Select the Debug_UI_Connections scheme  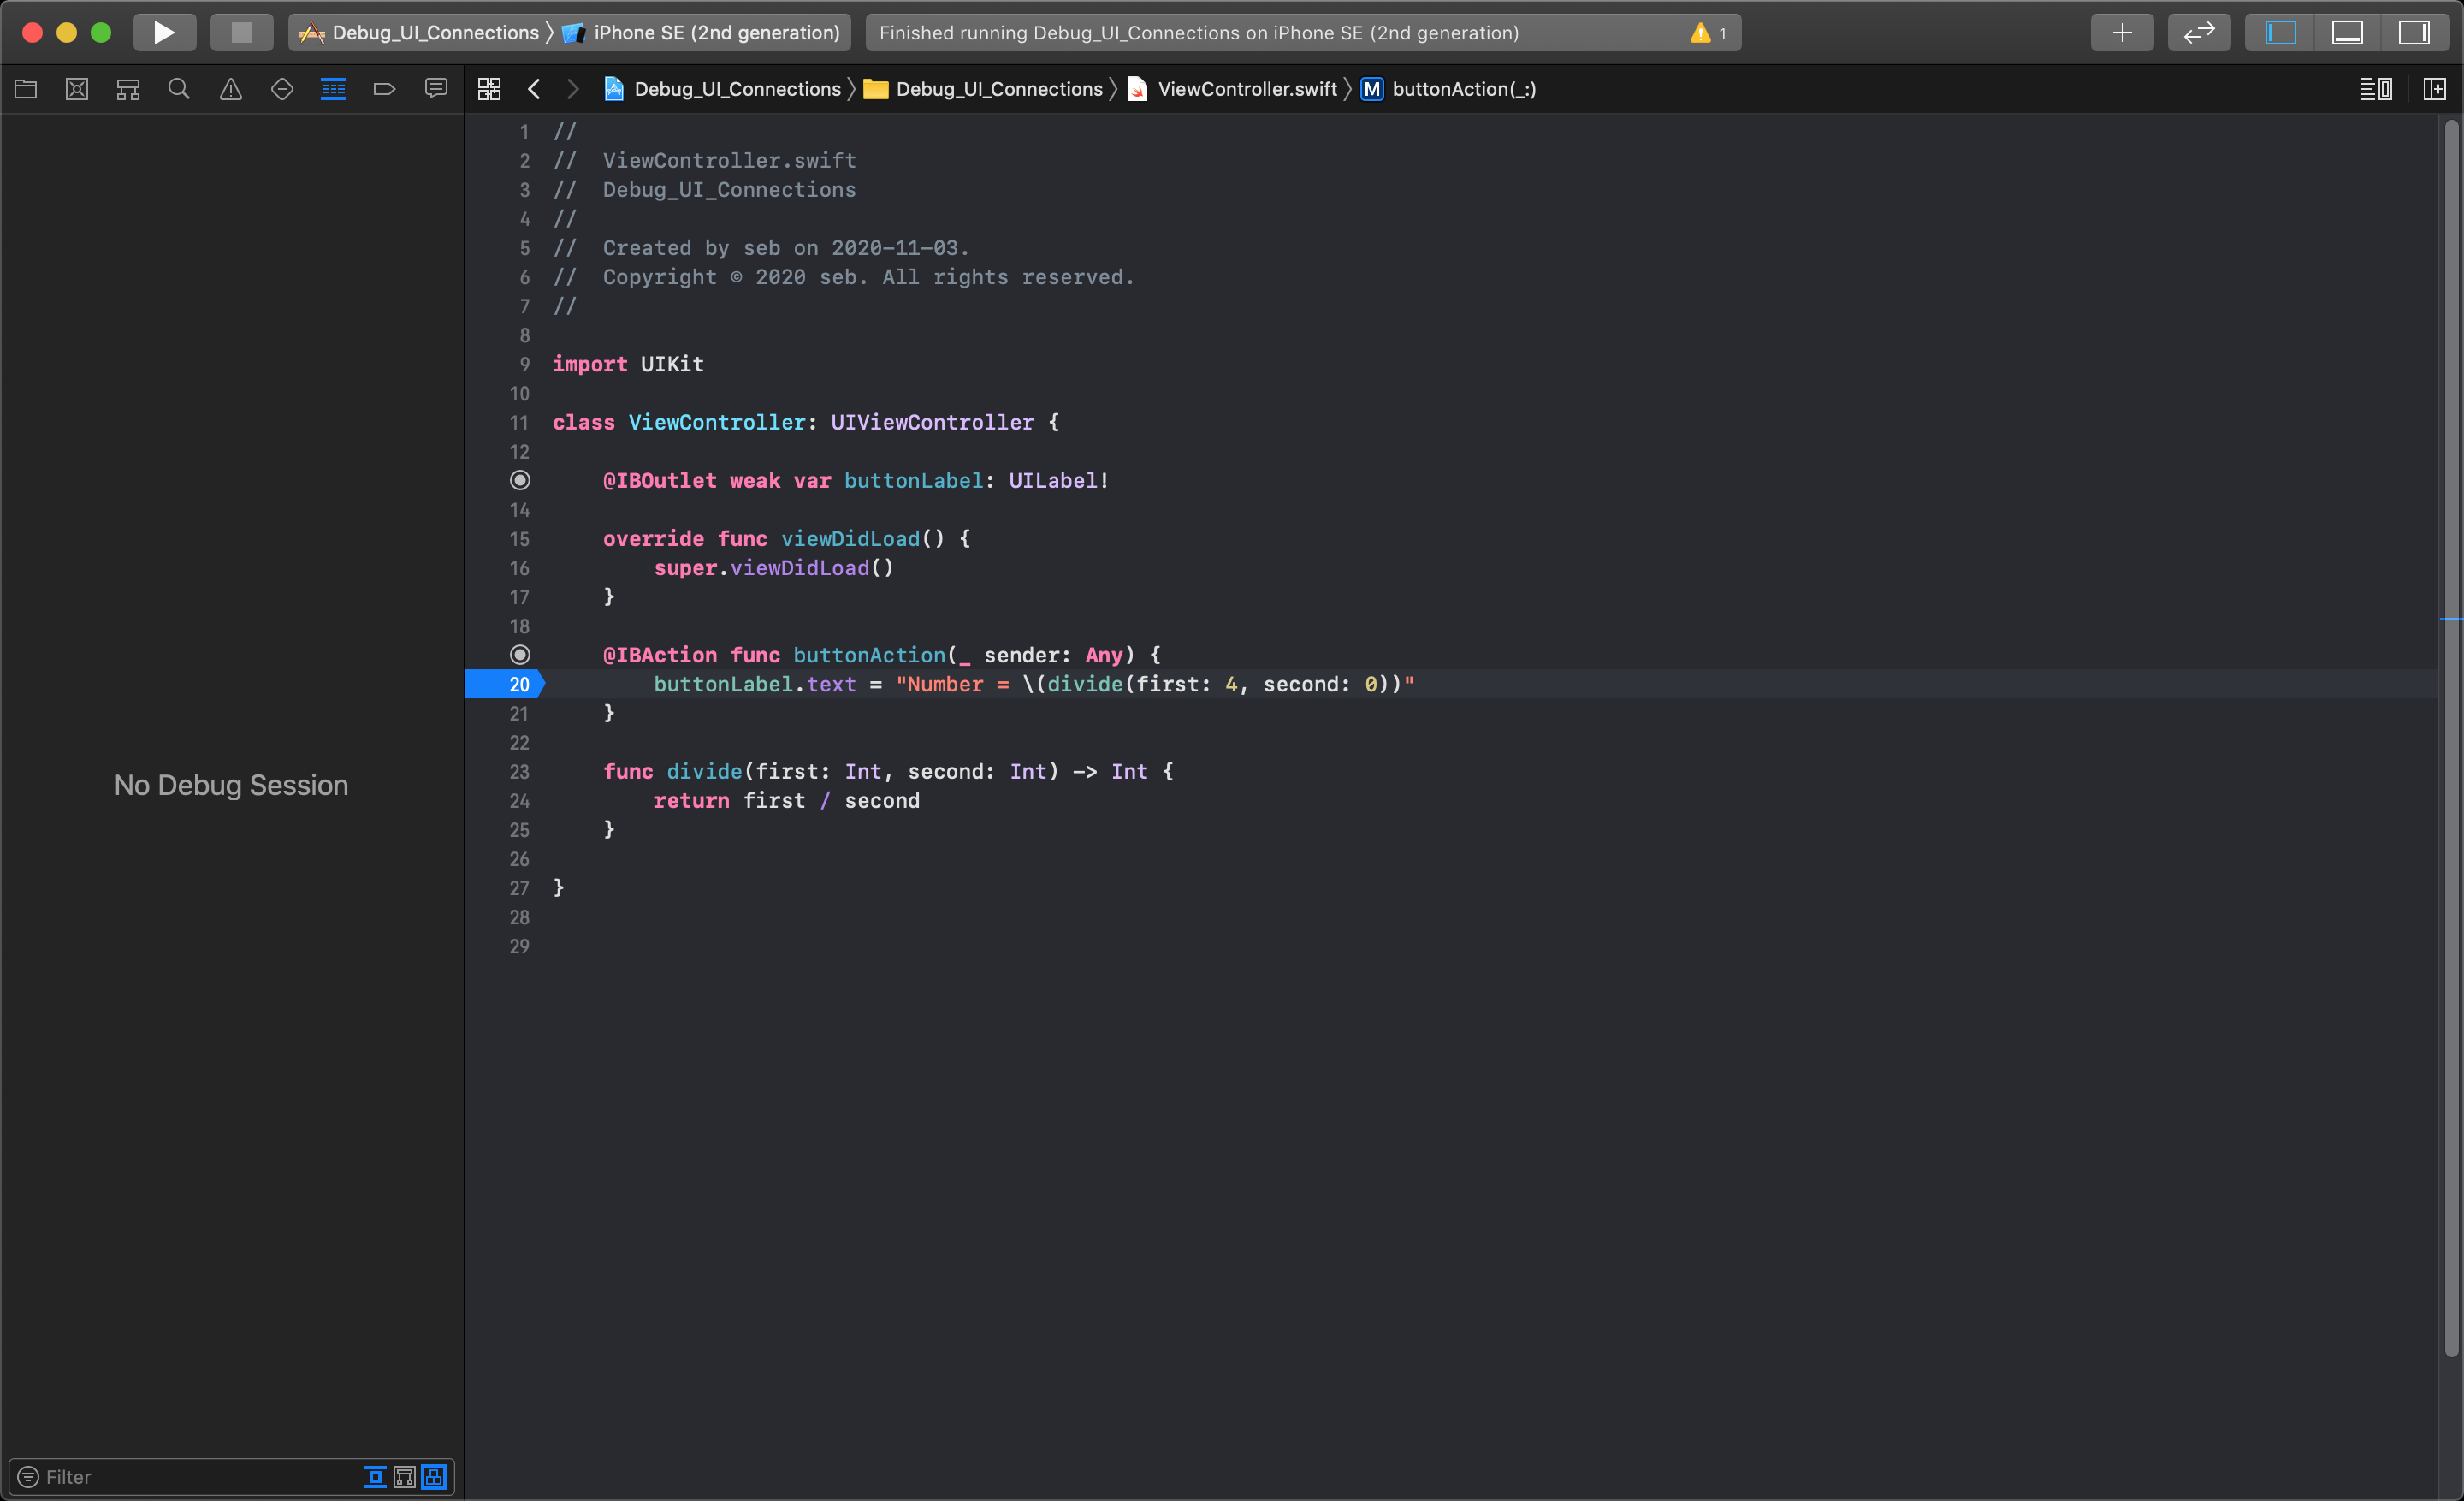[x=419, y=32]
